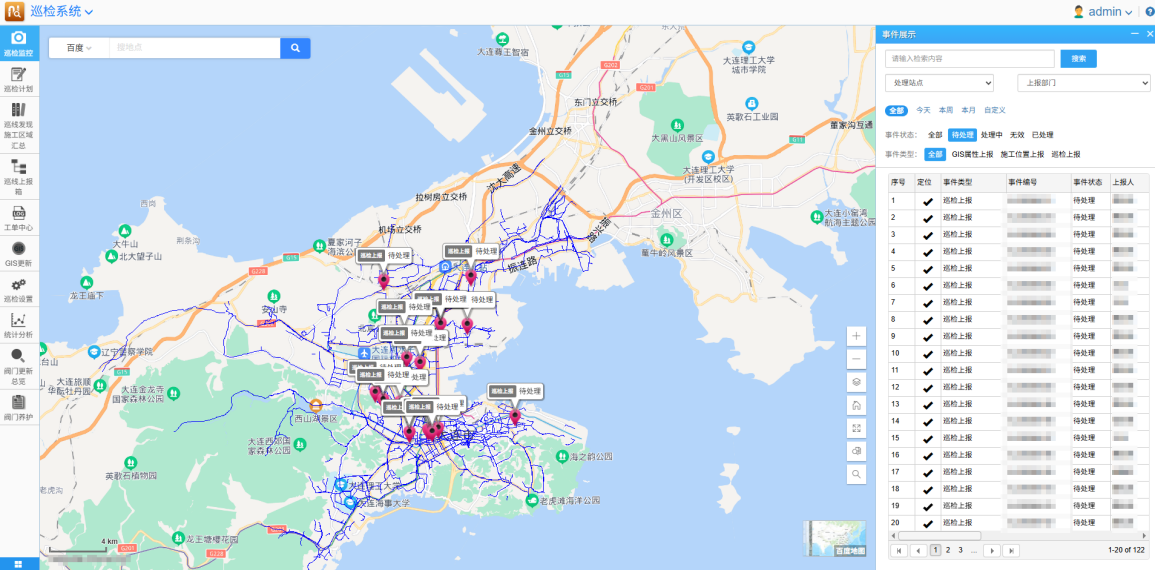The image size is (1155, 570).
Task: Click the map zoom-out minus button
Action: click(x=856, y=359)
